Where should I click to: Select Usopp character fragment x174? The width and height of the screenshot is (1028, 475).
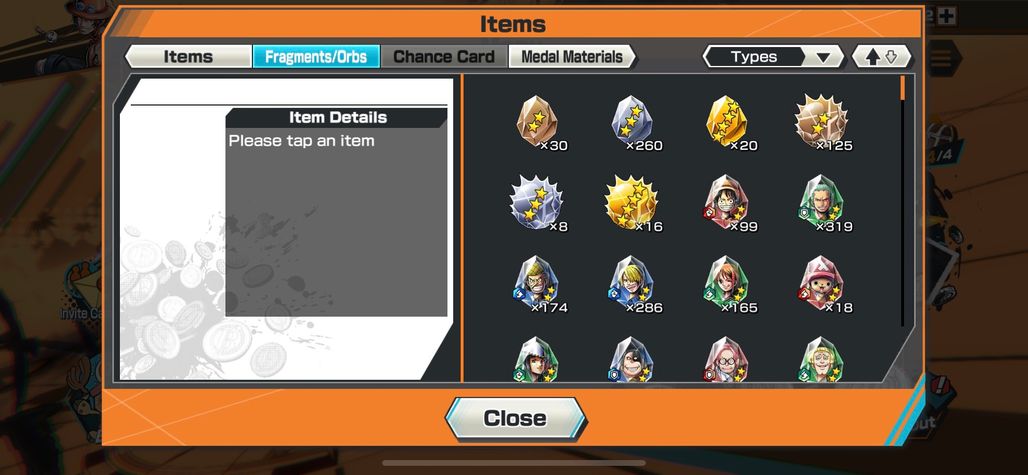pyautogui.click(x=539, y=285)
